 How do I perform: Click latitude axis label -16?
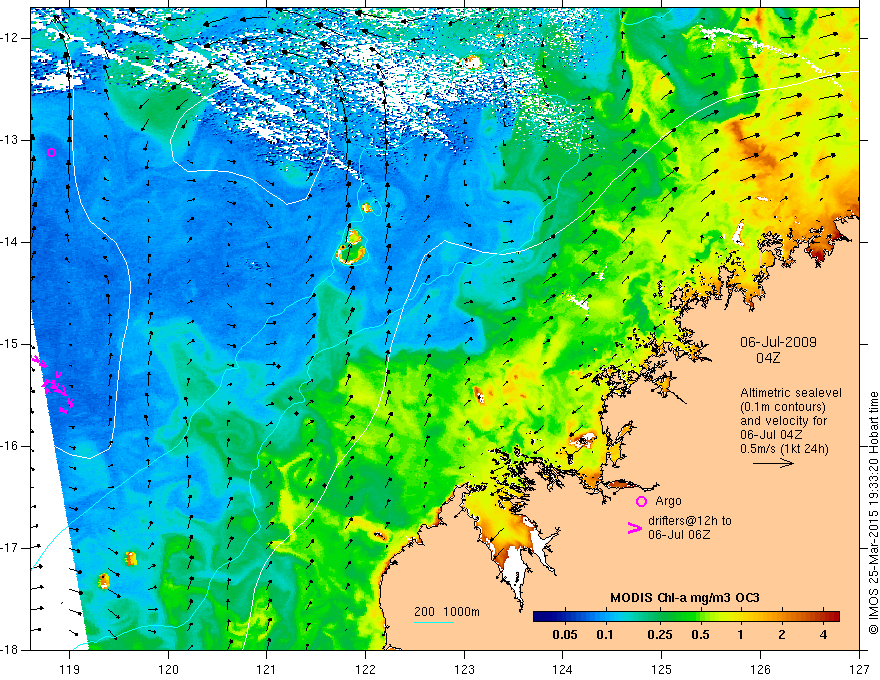[11, 446]
